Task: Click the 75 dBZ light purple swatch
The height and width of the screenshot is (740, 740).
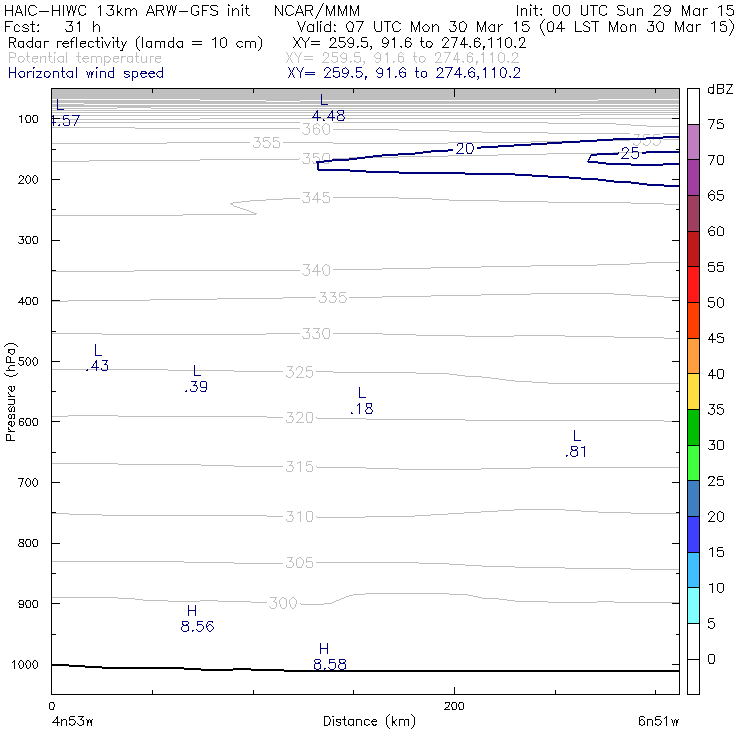Action: 693,142
